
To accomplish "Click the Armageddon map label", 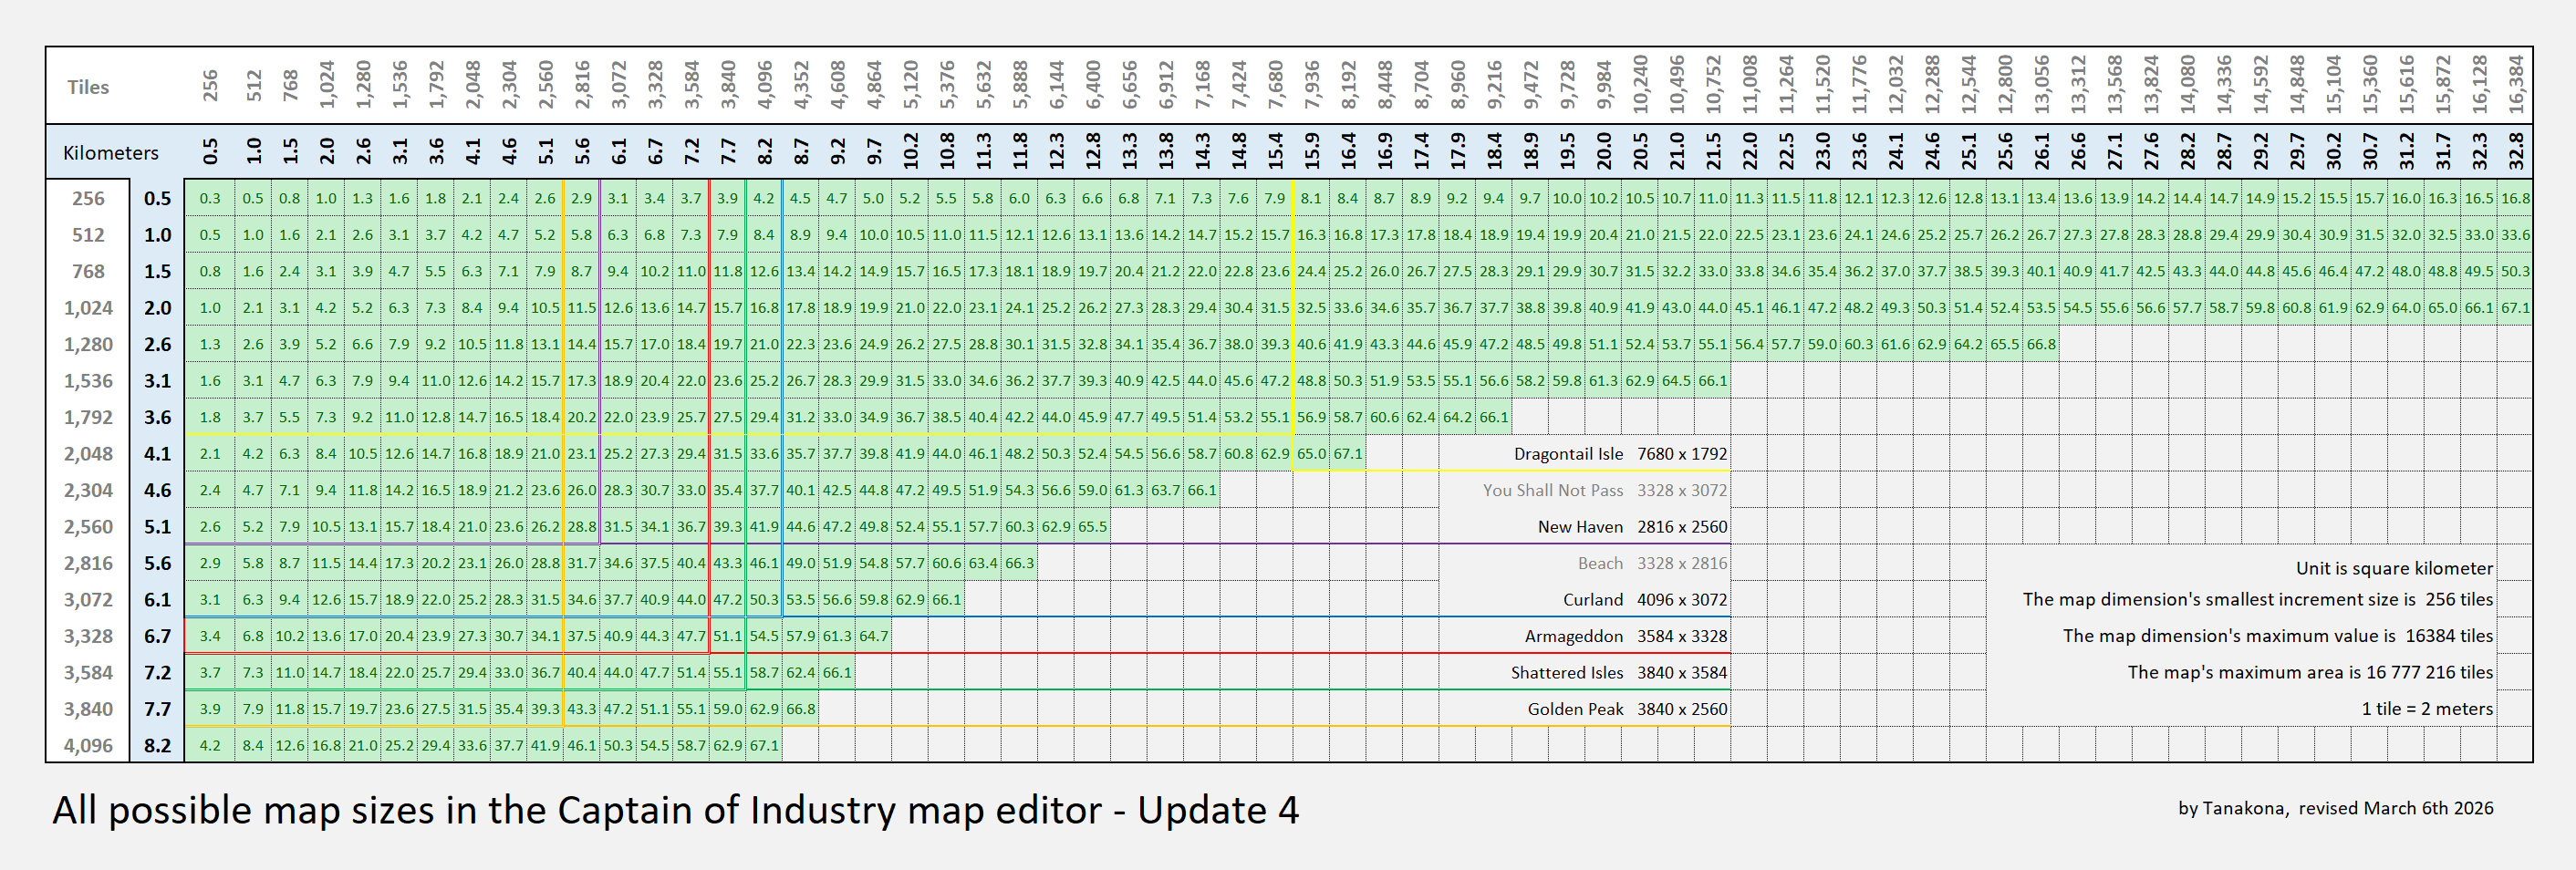I will 1573,636.
